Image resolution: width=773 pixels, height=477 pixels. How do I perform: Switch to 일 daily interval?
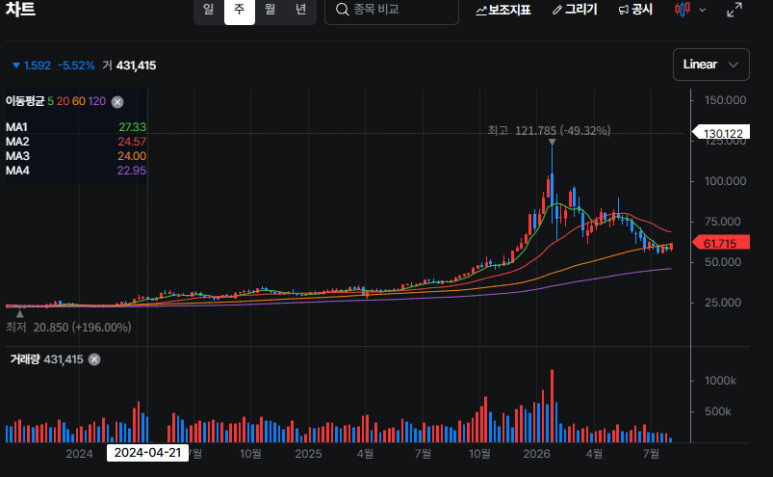209,9
